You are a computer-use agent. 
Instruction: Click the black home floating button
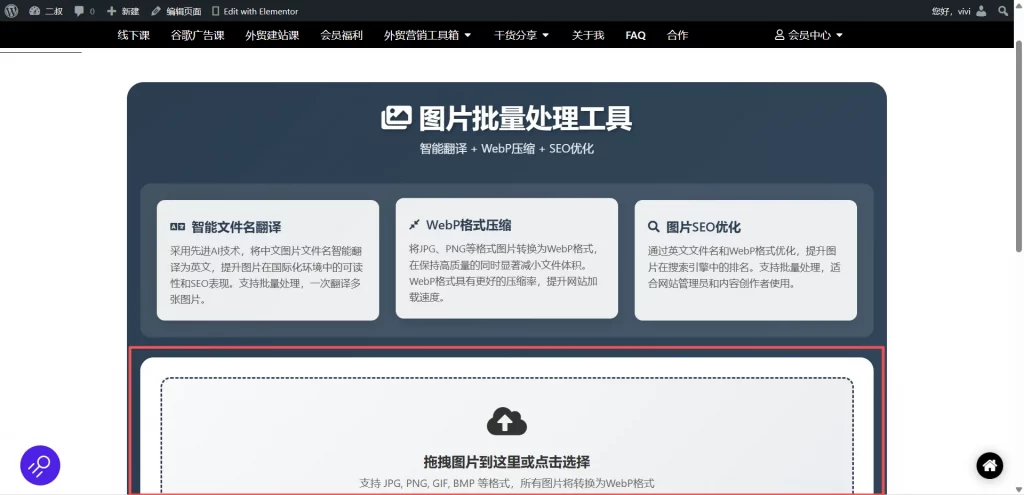pyautogui.click(x=989, y=466)
